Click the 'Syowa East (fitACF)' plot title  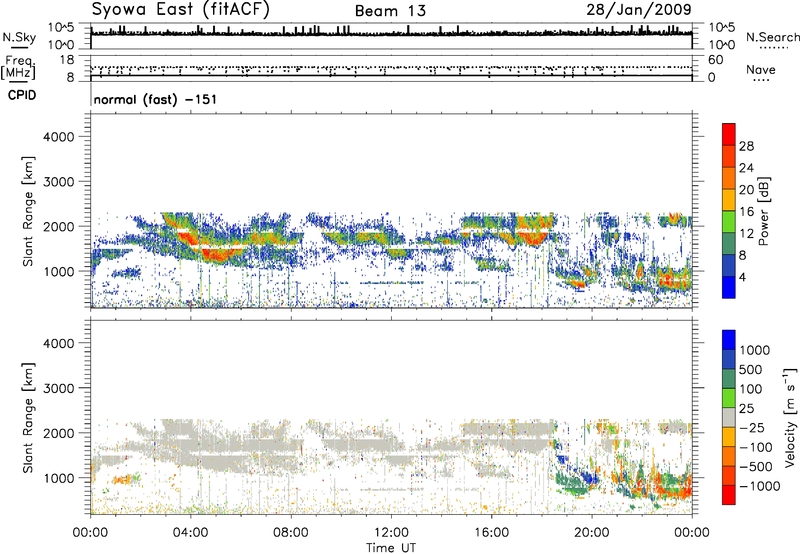pos(181,9)
